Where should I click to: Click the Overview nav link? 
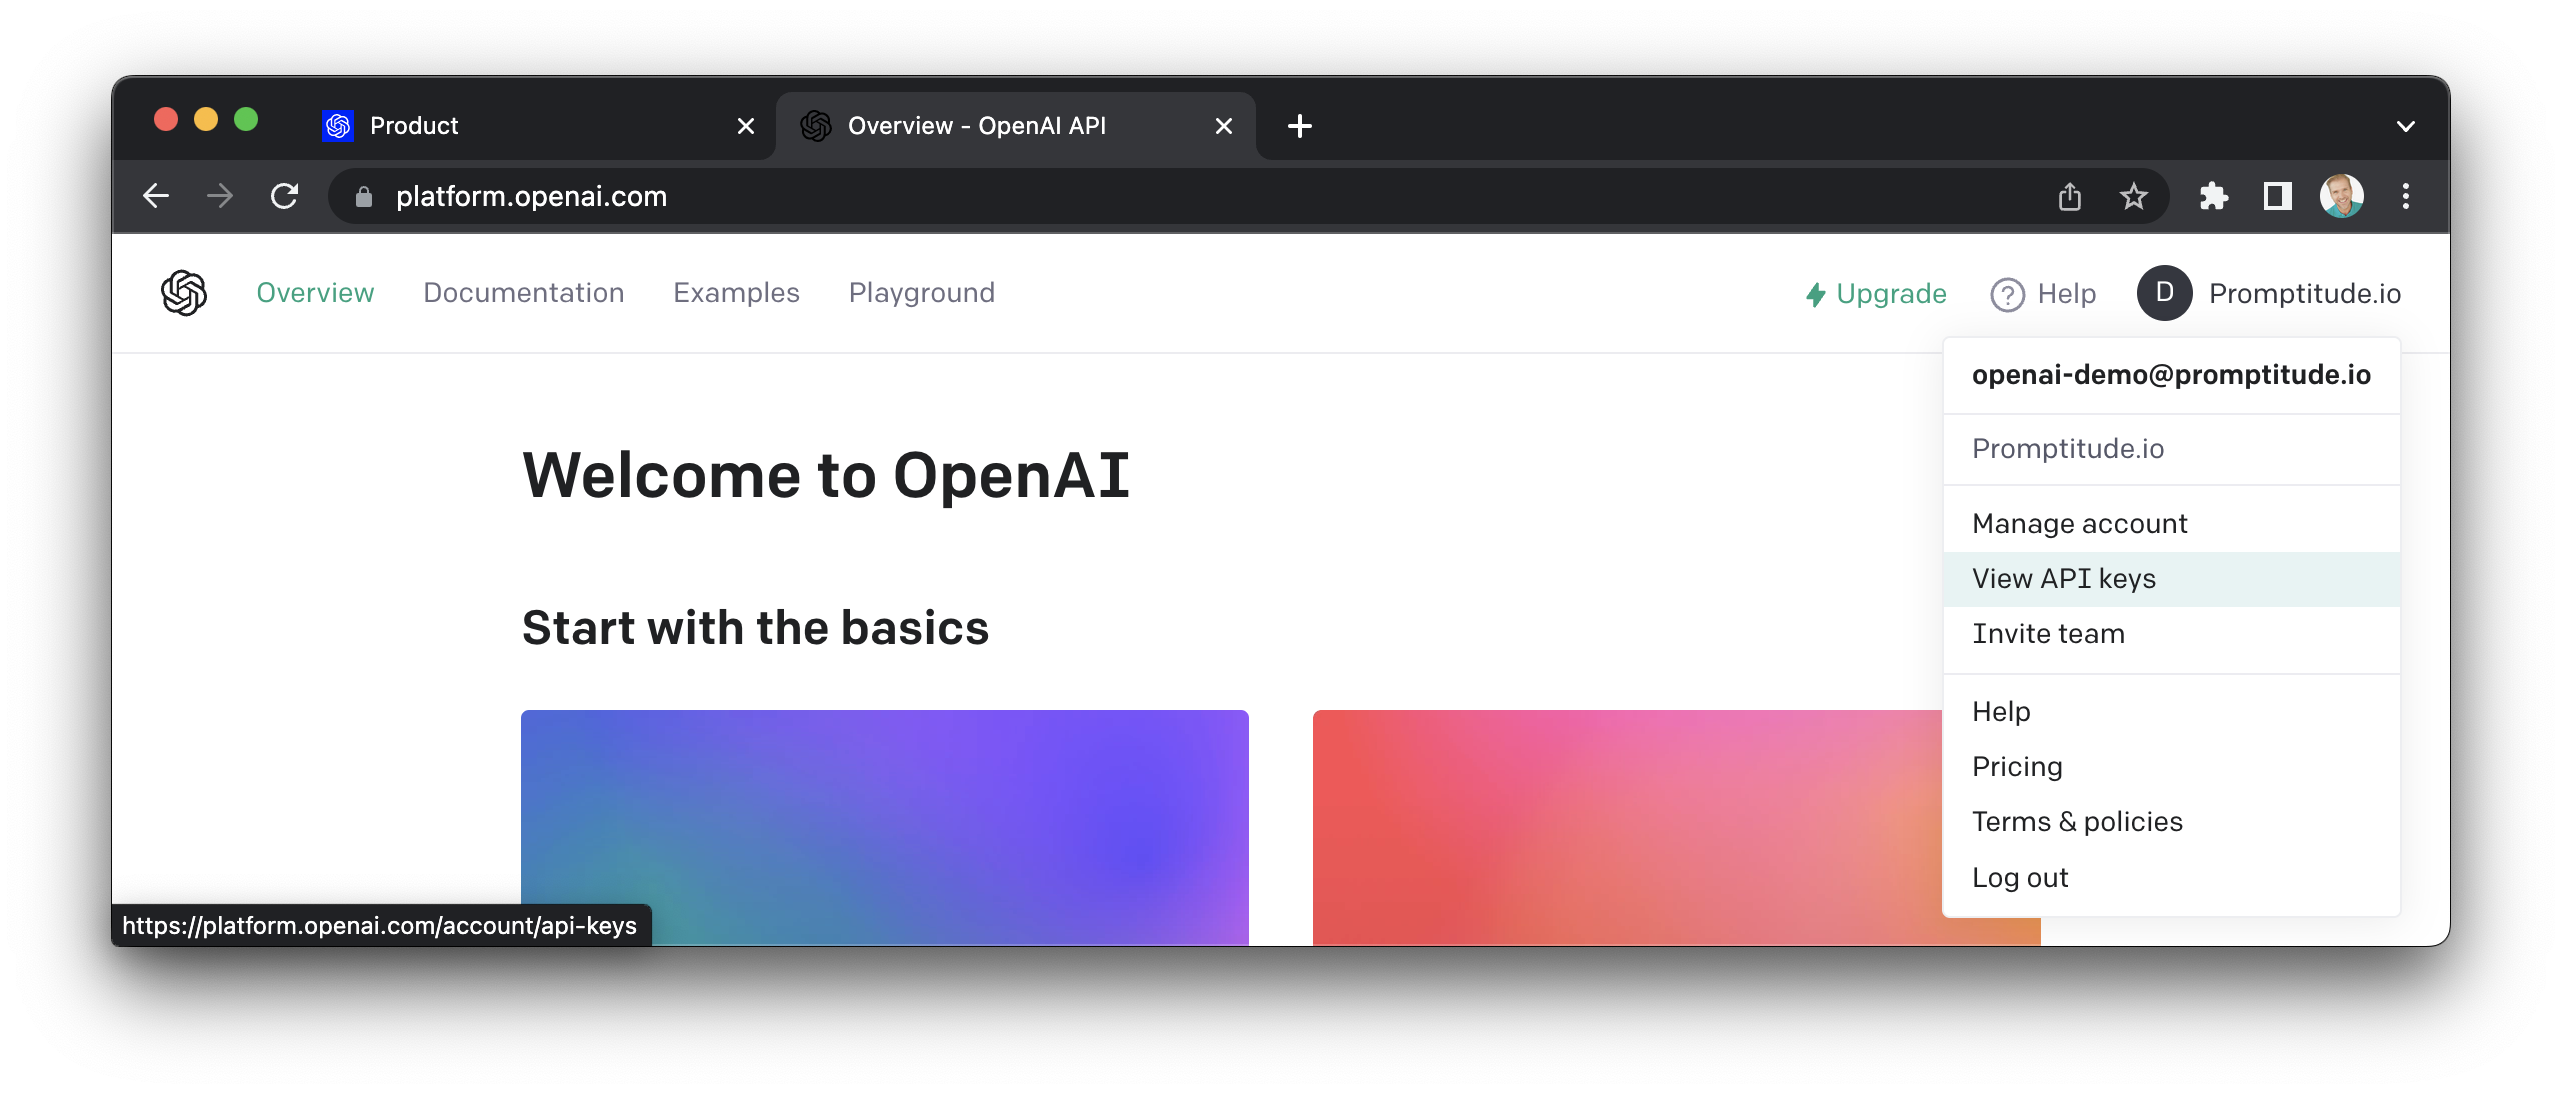coord(315,293)
